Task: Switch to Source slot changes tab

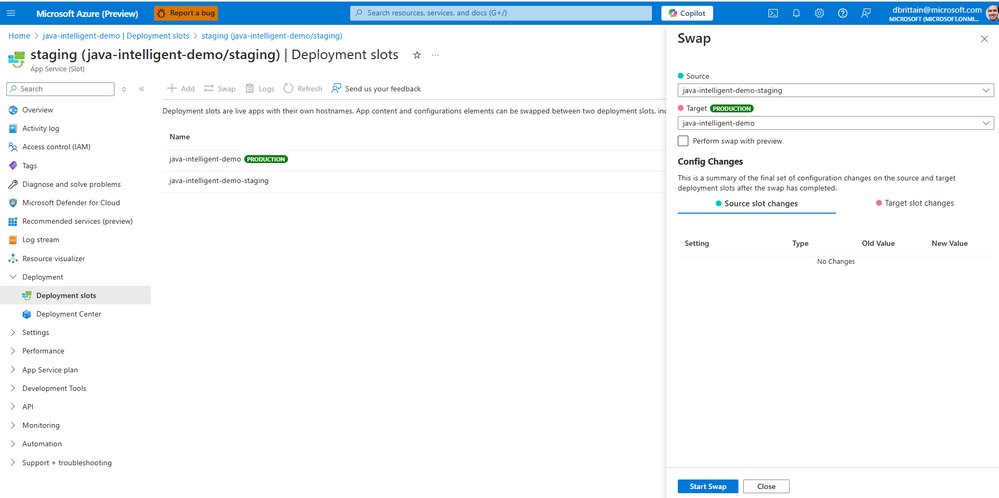Action: (x=757, y=204)
